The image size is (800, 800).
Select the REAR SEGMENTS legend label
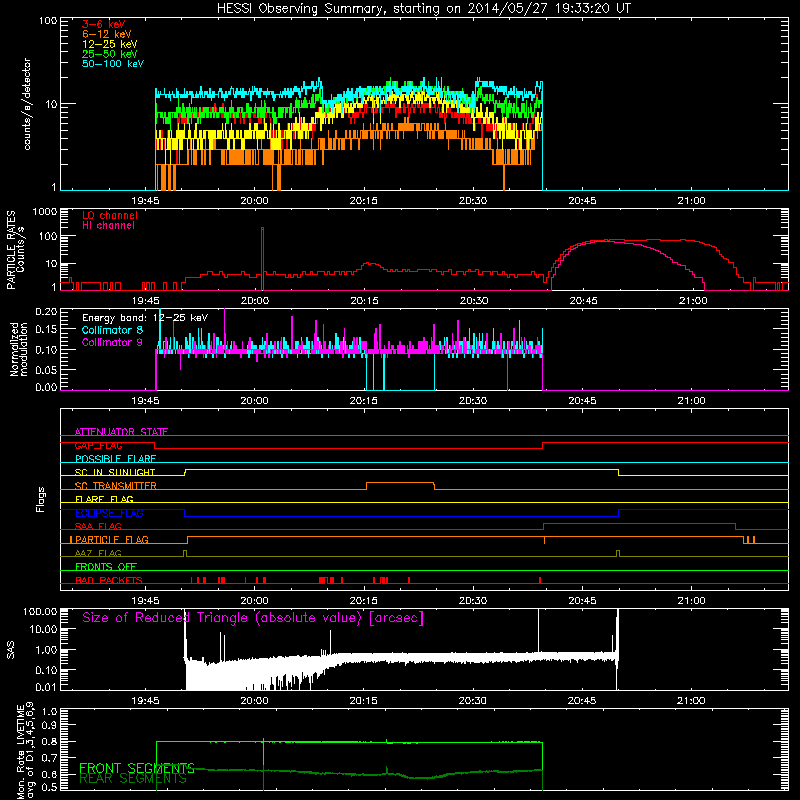click(133, 779)
